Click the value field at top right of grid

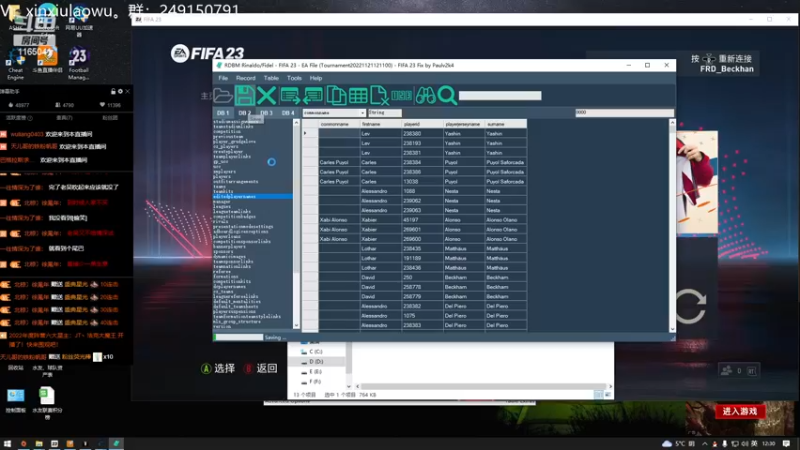click(x=624, y=113)
